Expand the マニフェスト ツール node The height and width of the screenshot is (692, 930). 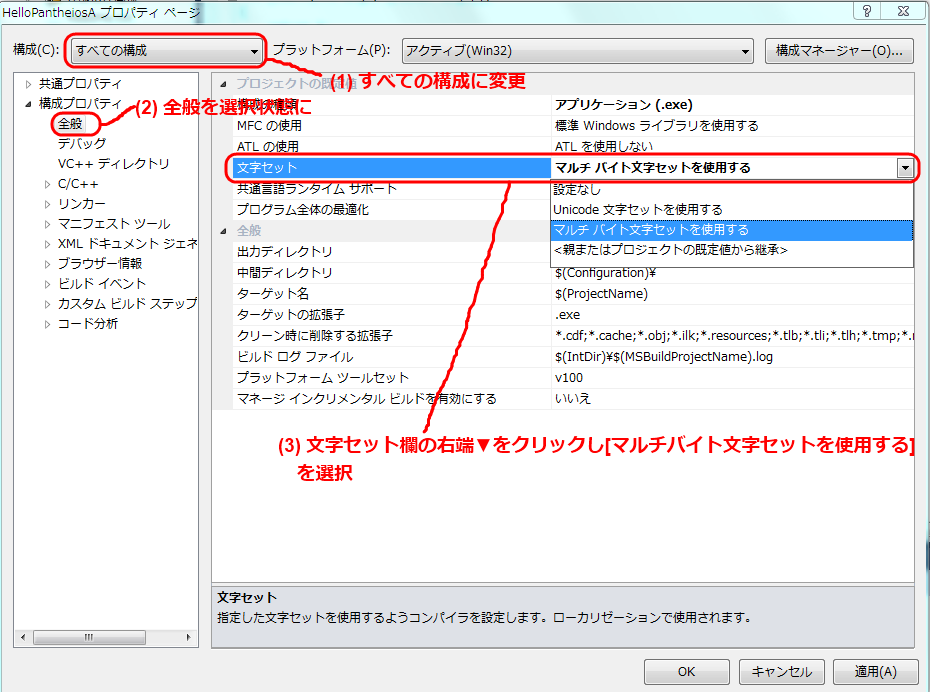tap(47, 224)
